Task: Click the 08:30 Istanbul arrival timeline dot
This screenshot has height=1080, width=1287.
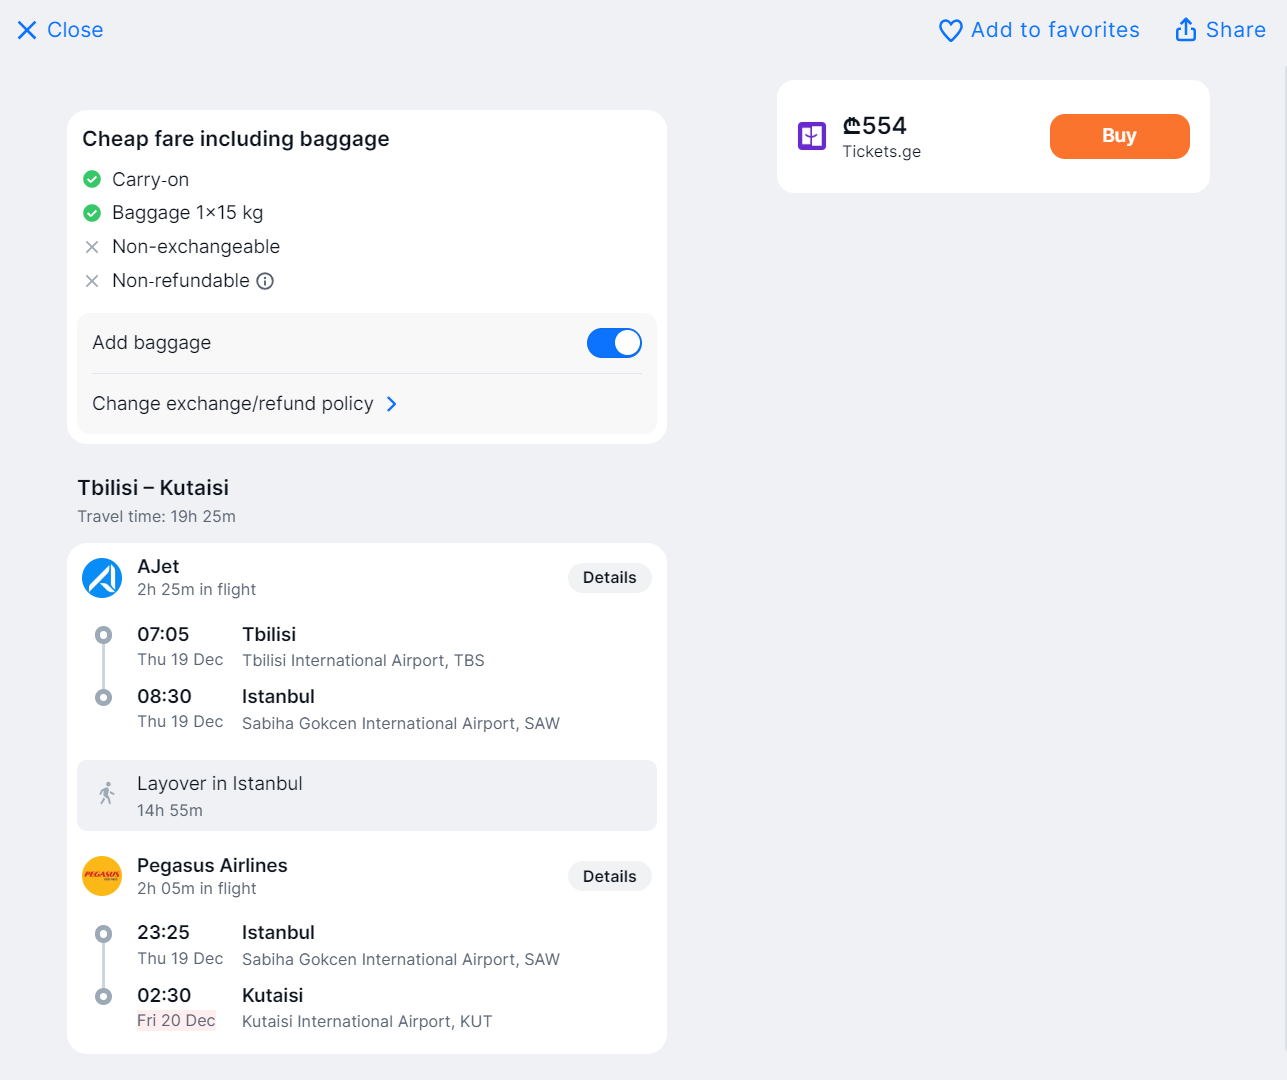Action: (103, 697)
